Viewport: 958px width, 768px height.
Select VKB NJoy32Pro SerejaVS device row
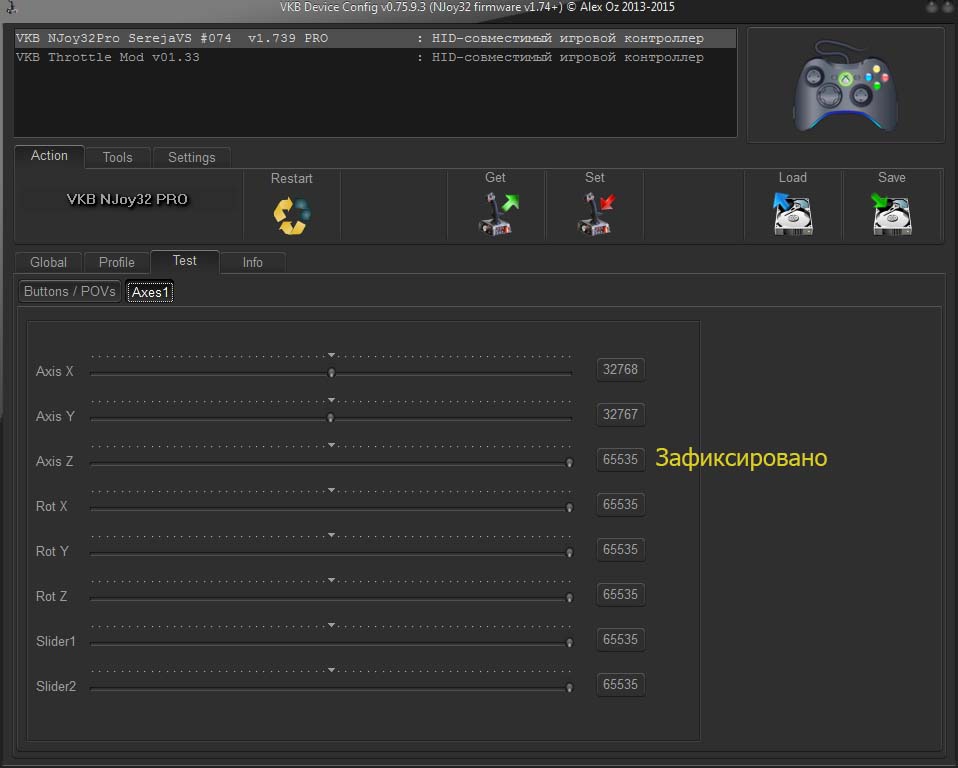tap(375, 38)
